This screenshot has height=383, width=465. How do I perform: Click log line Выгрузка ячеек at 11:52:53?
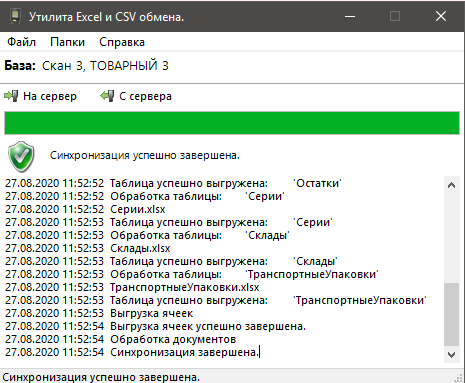(99, 313)
